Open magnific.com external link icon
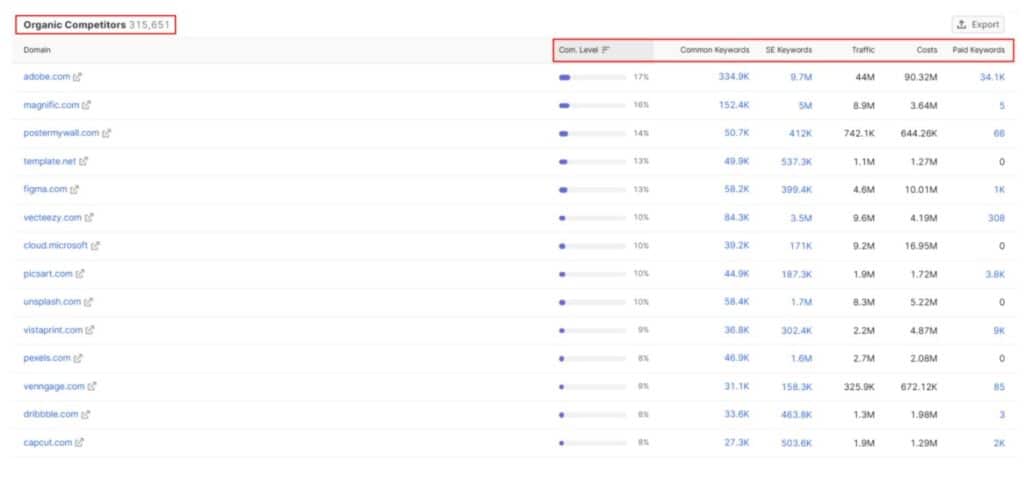Screen dimensions: 1024x483 click(x=86, y=105)
